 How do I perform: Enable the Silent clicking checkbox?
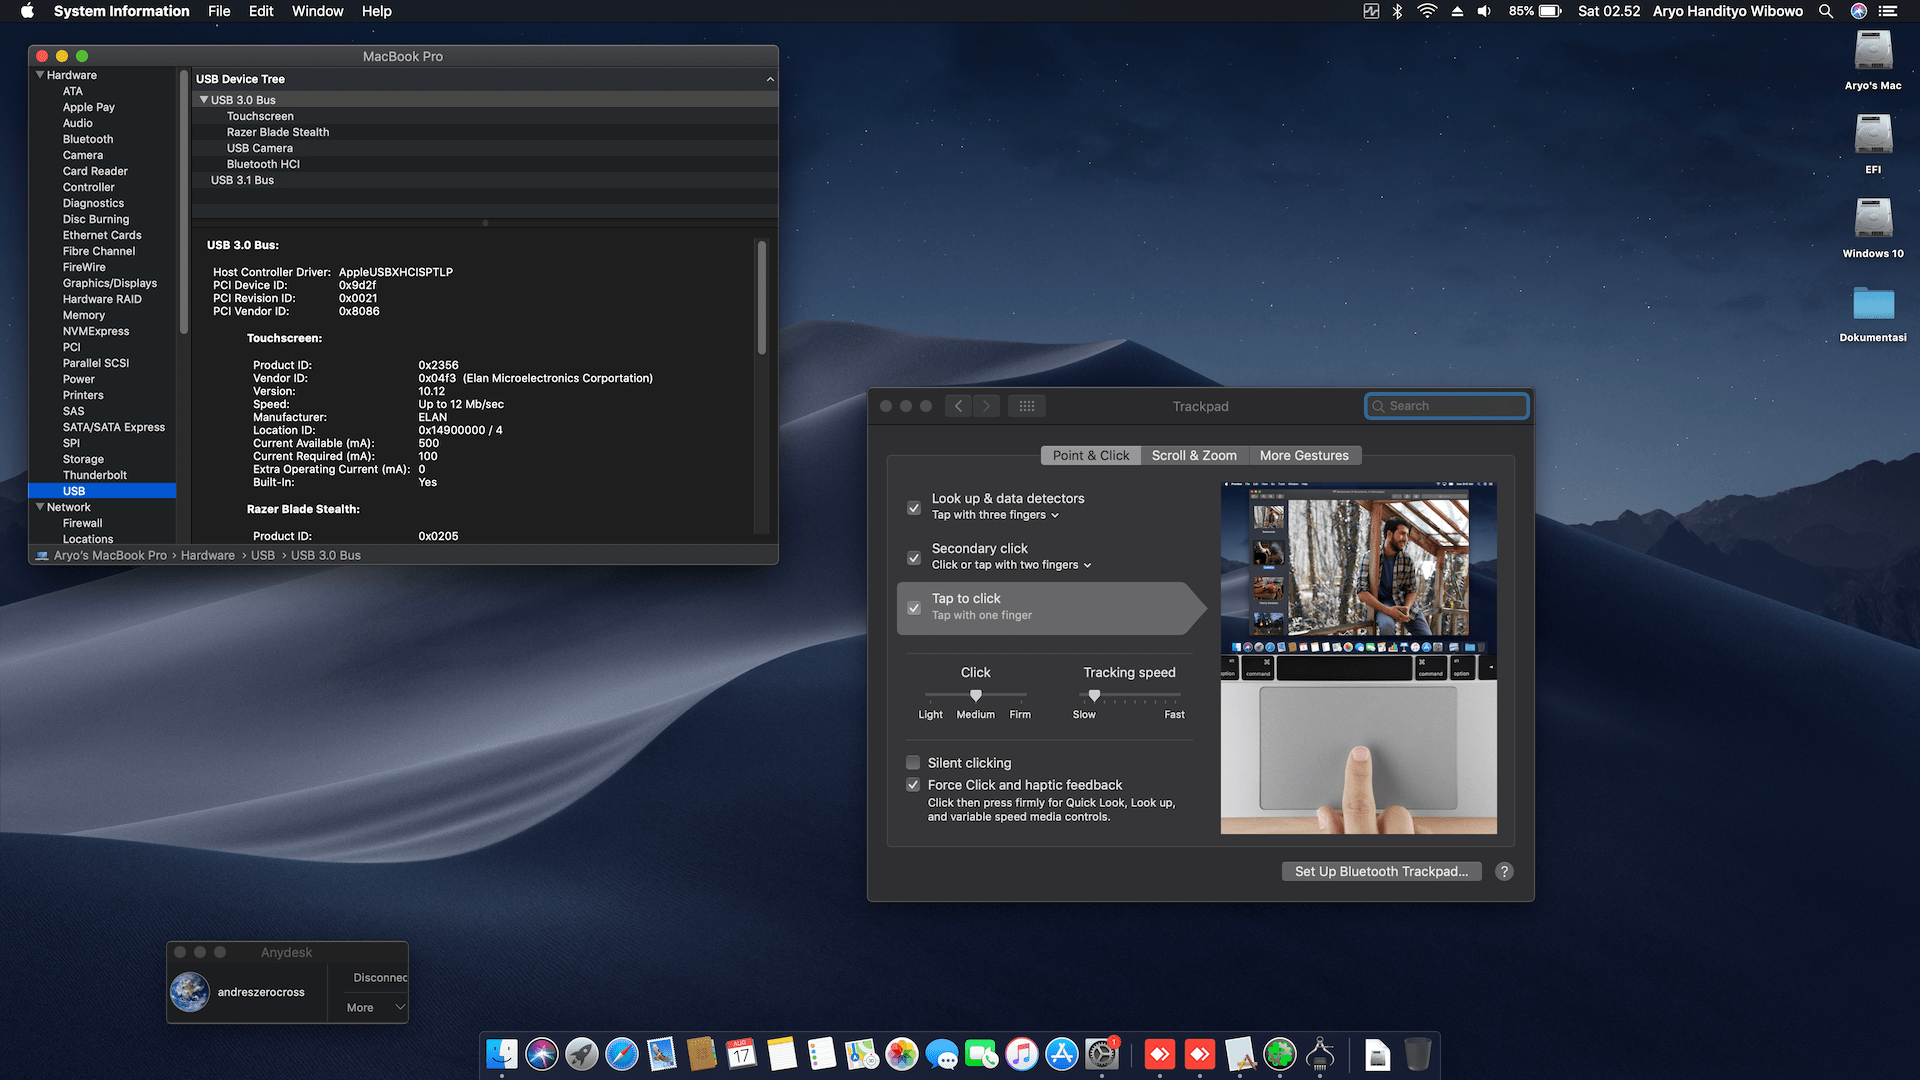pyautogui.click(x=913, y=763)
